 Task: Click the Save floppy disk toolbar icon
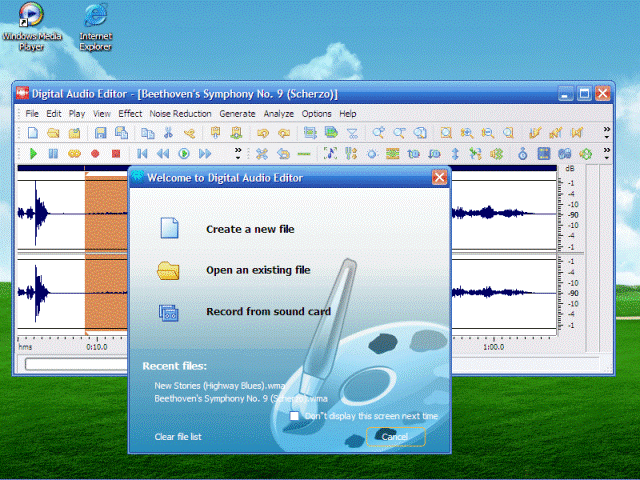[100, 133]
